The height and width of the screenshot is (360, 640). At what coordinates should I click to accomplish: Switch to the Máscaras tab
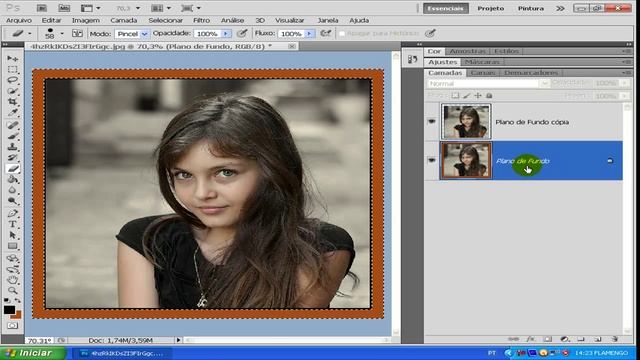(482, 62)
